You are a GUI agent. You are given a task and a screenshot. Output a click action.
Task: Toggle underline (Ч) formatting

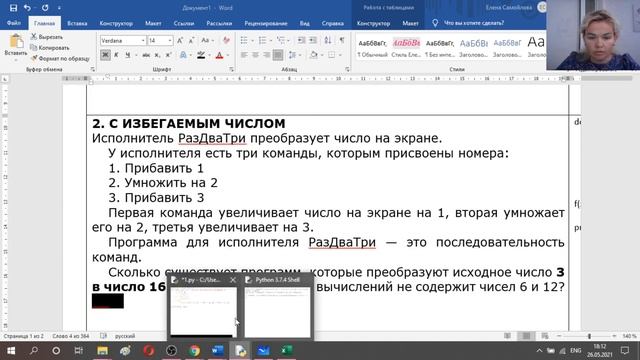coord(127,55)
